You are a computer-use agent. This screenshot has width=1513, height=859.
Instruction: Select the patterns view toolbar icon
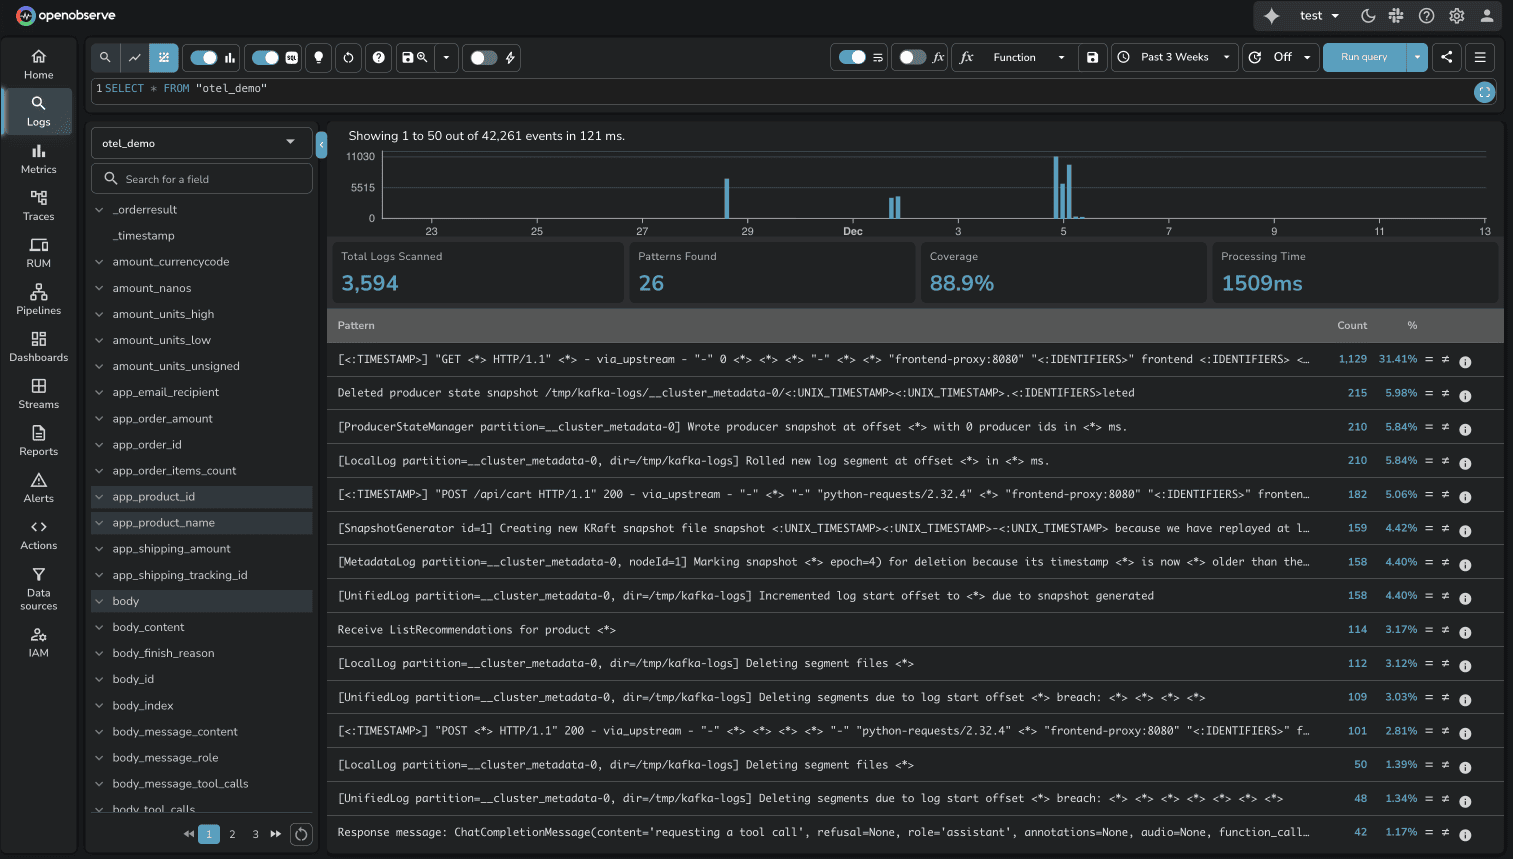pos(163,57)
